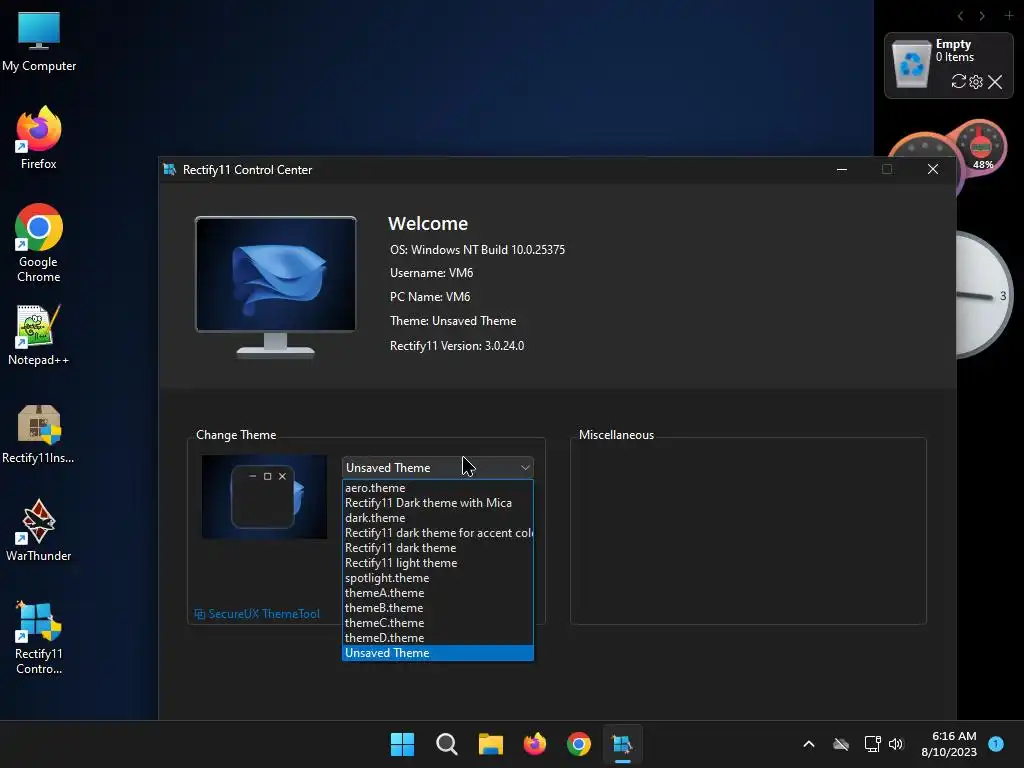The image size is (1024, 768).
Task: Go to next gadget page arrow
Action: pos(982,16)
